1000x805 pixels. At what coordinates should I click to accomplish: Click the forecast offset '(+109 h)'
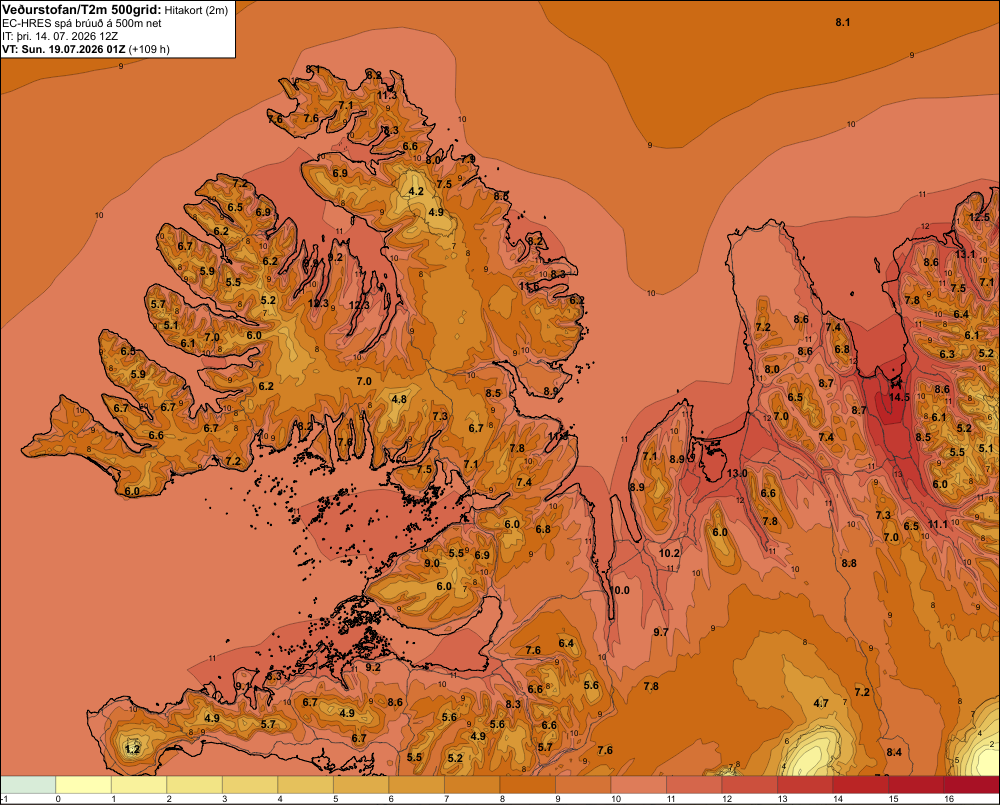point(149,48)
